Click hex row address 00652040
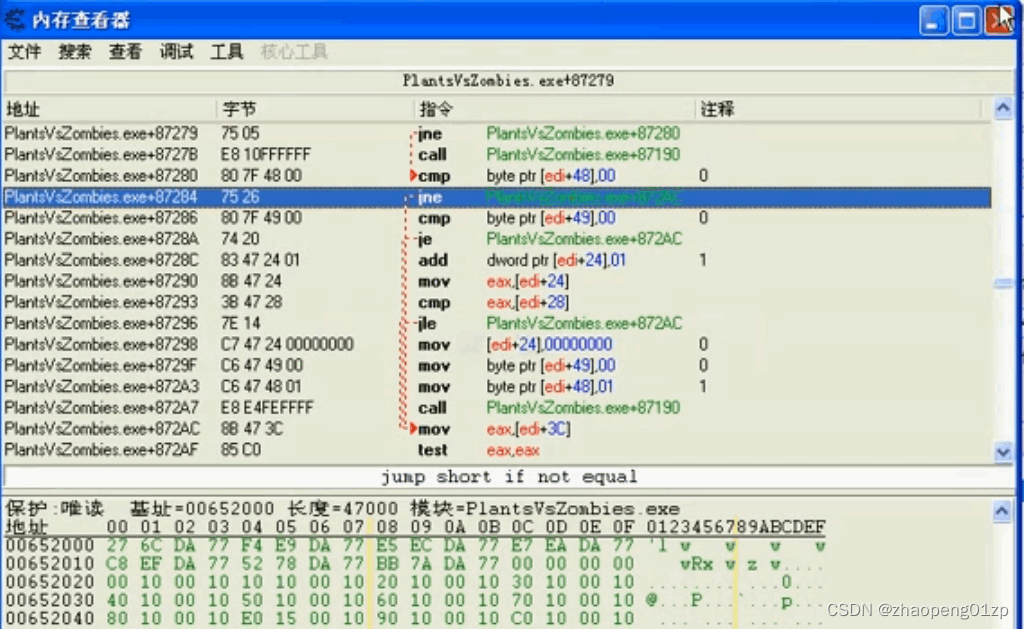 pyautogui.click(x=50, y=618)
